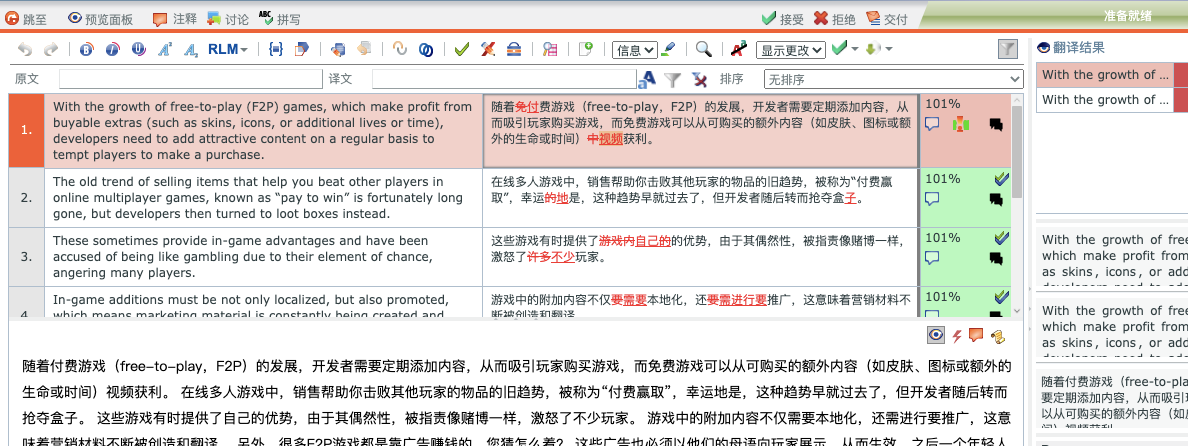The width and height of the screenshot is (1188, 446).
Task: Apply superscript formatting
Action: [x=164, y=49]
